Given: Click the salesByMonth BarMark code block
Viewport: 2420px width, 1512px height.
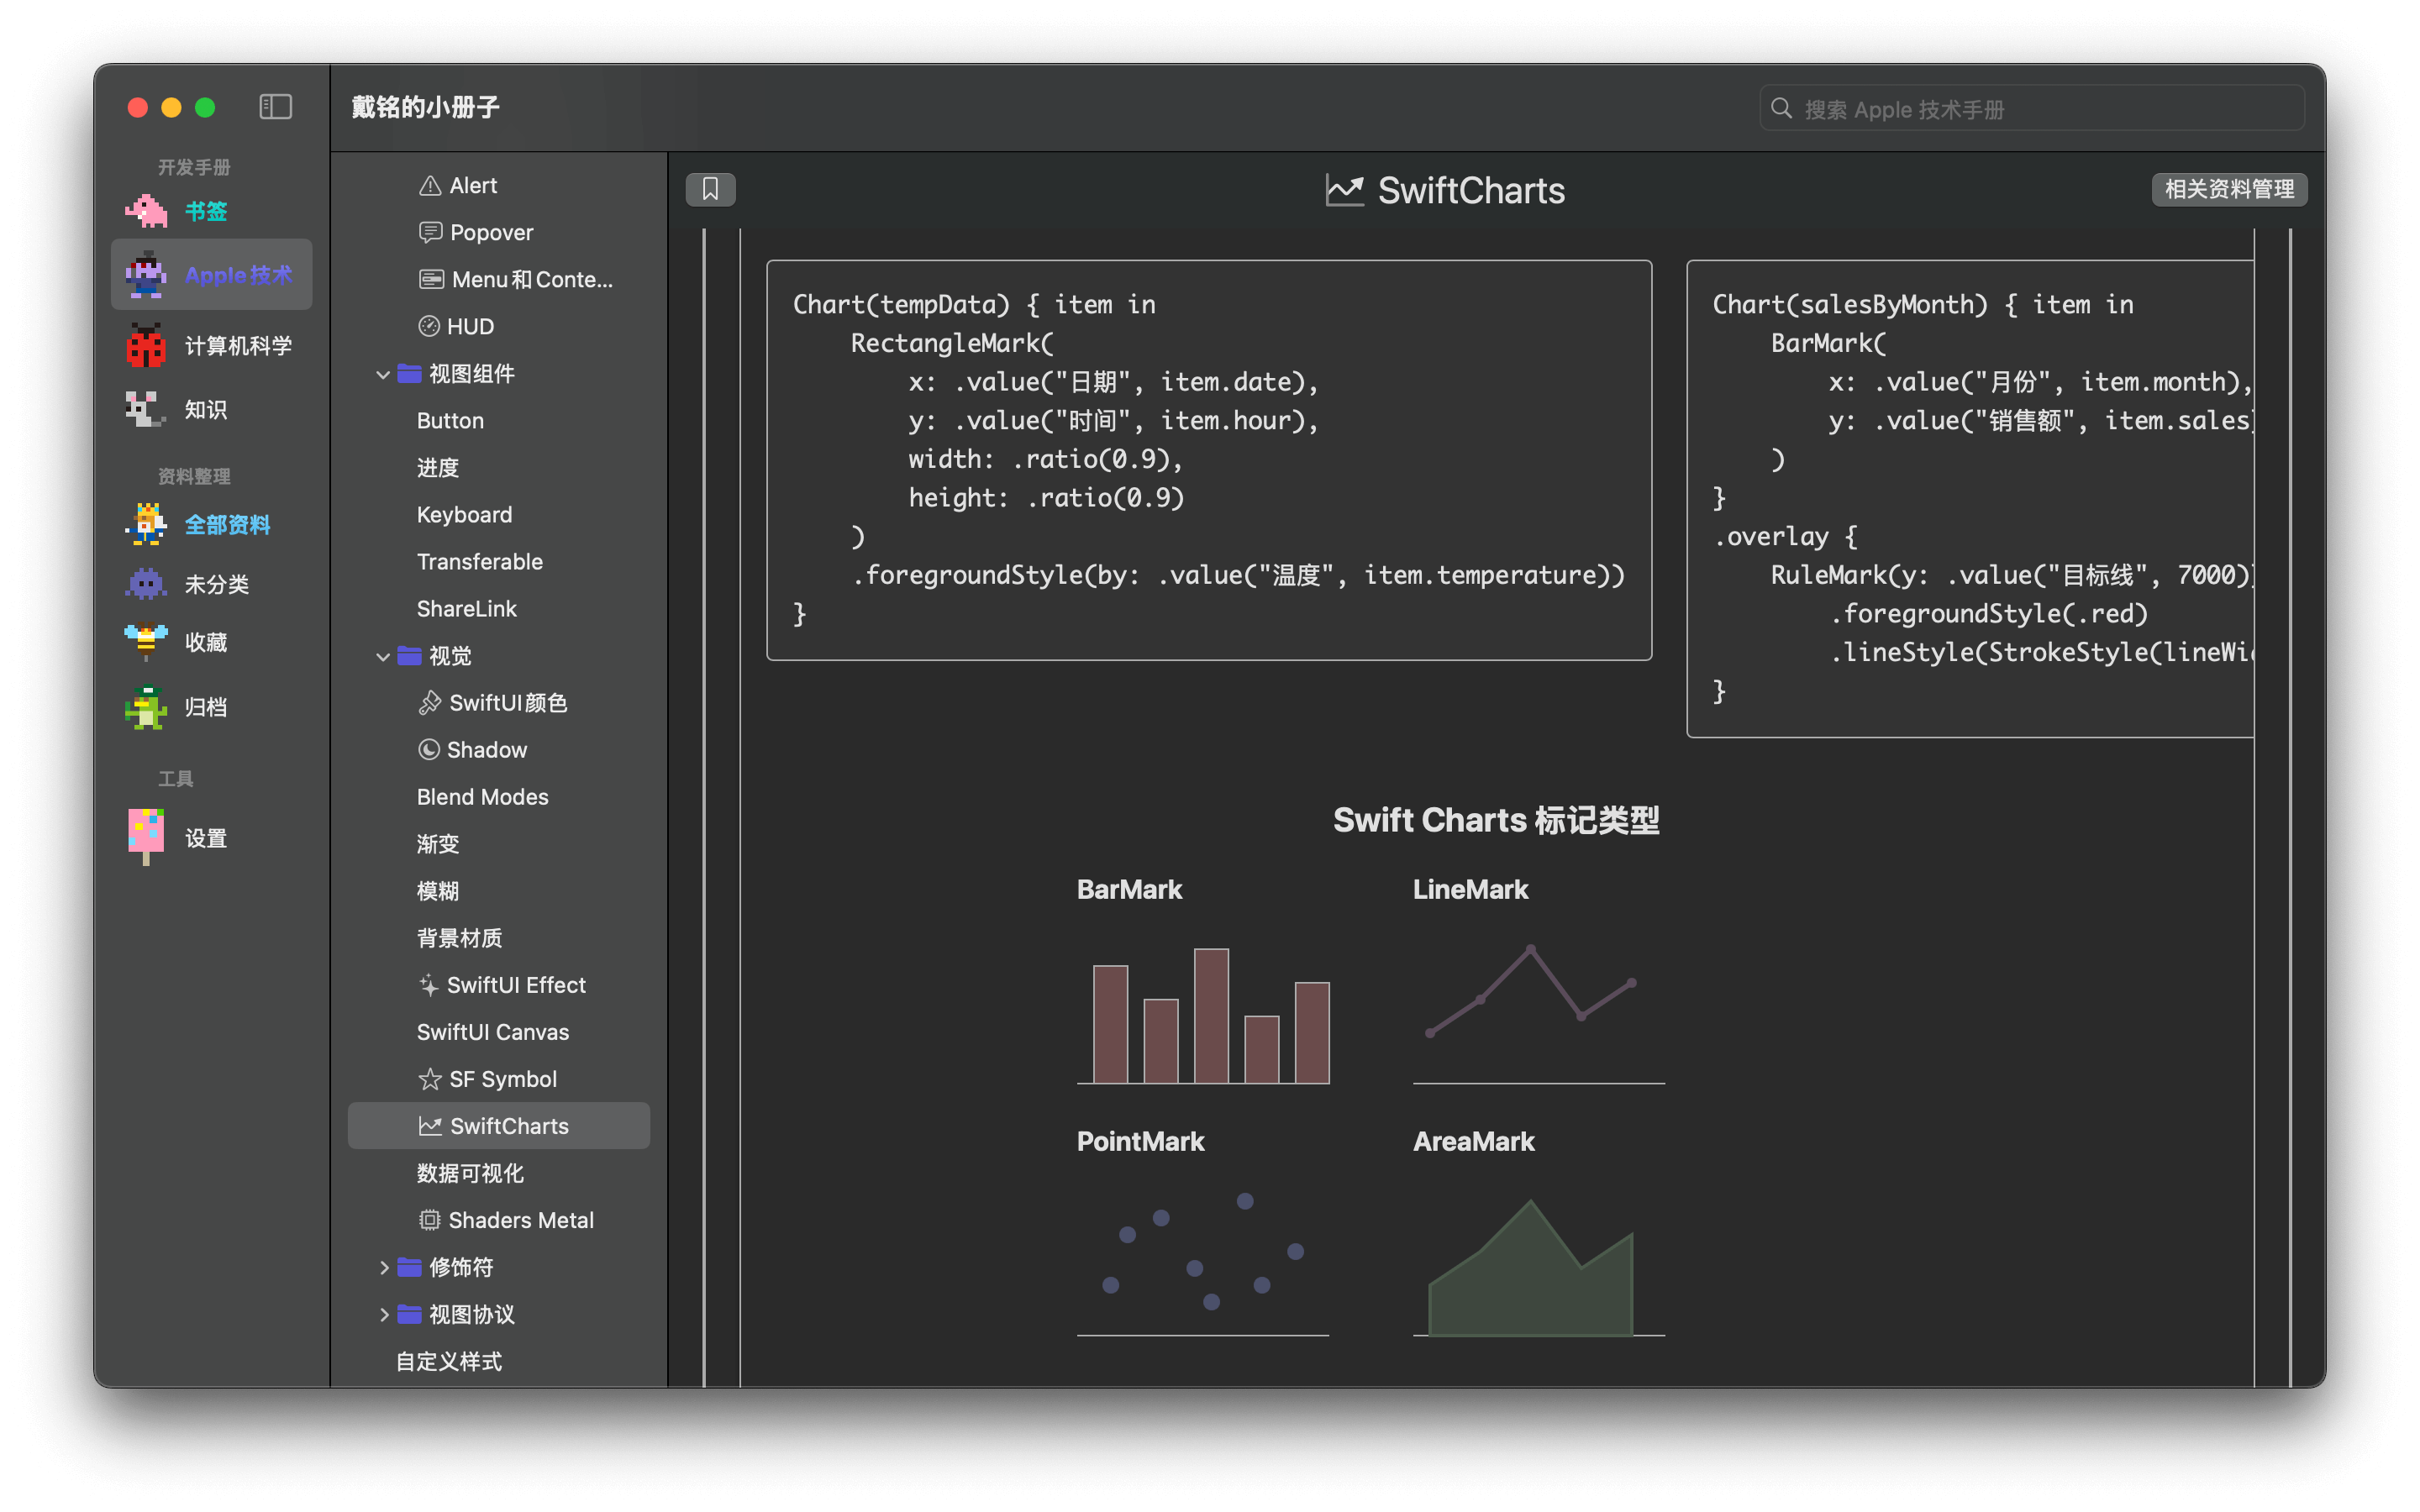Looking at the screenshot, I should (x=1970, y=499).
